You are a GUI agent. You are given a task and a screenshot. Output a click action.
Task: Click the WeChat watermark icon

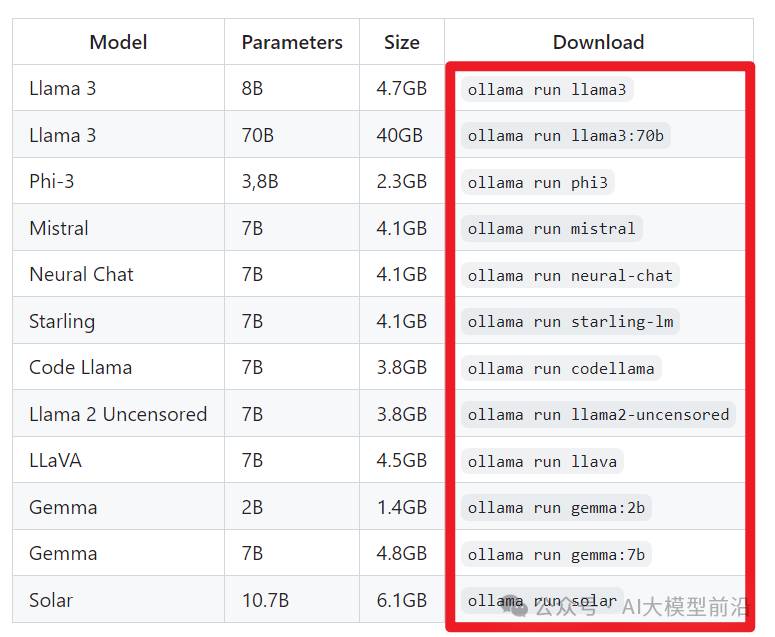(515, 606)
